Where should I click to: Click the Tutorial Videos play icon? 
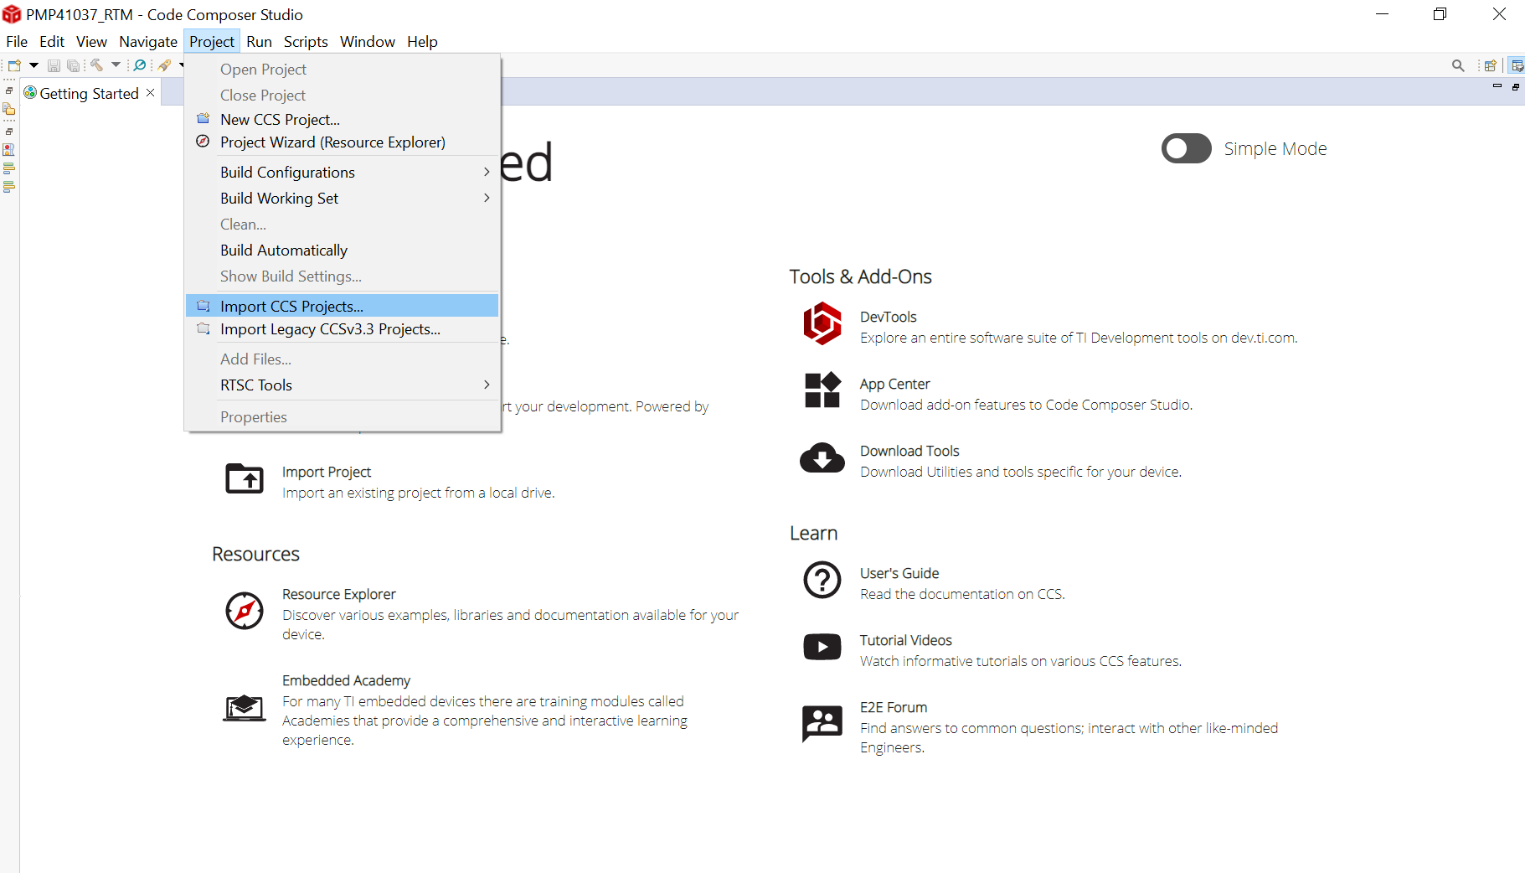tap(822, 647)
